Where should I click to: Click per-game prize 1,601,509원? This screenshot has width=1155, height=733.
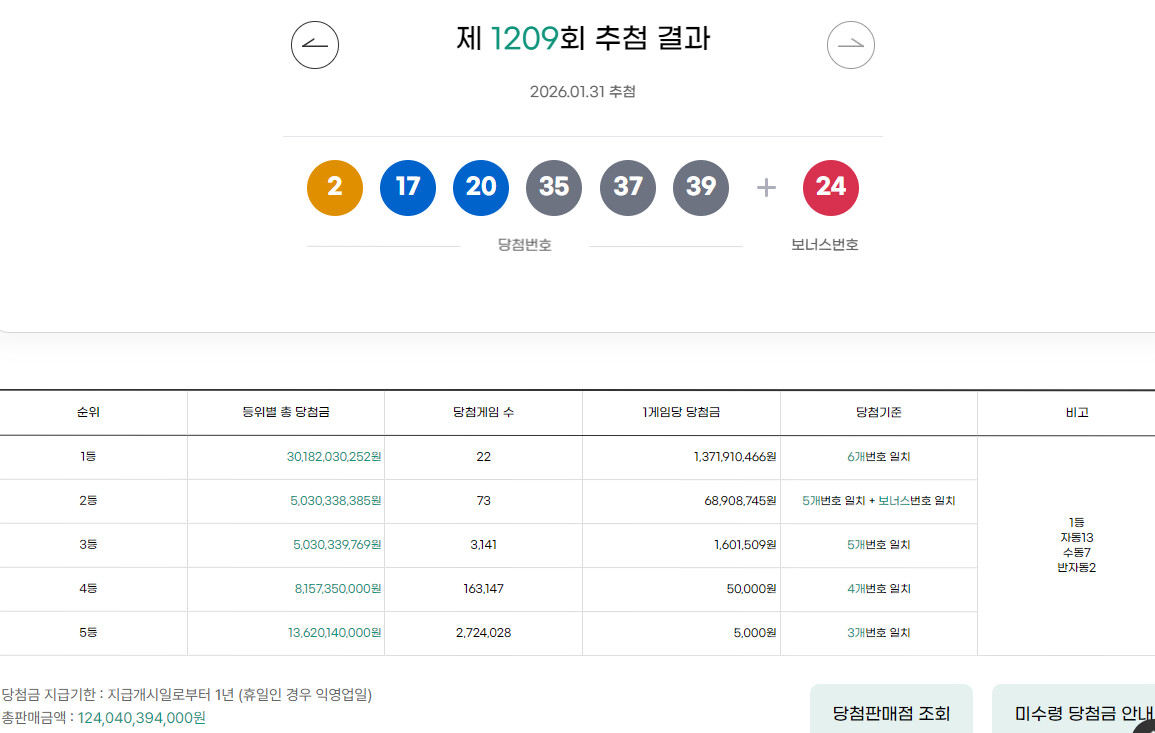point(745,545)
